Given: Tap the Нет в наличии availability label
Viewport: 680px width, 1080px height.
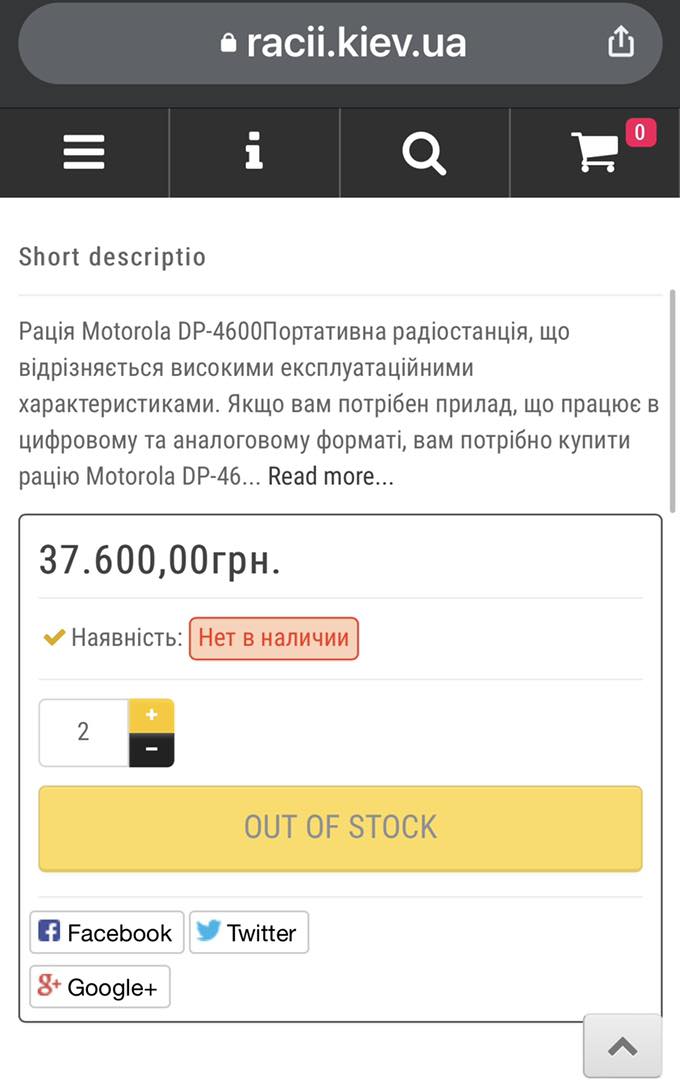Looking at the screenshot, I should 273,637.
